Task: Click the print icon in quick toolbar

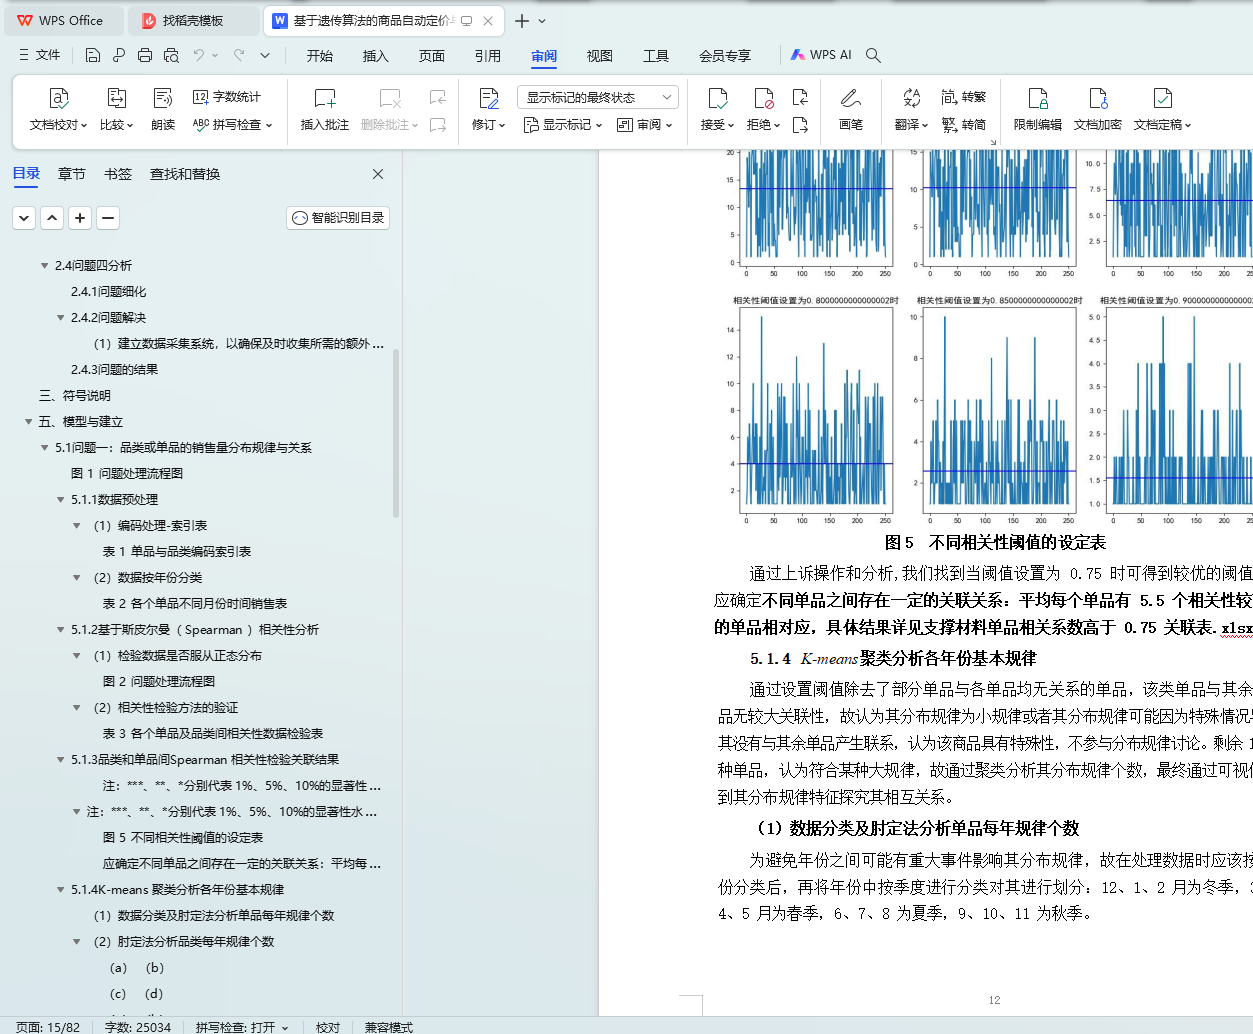Action: point(145,55)
